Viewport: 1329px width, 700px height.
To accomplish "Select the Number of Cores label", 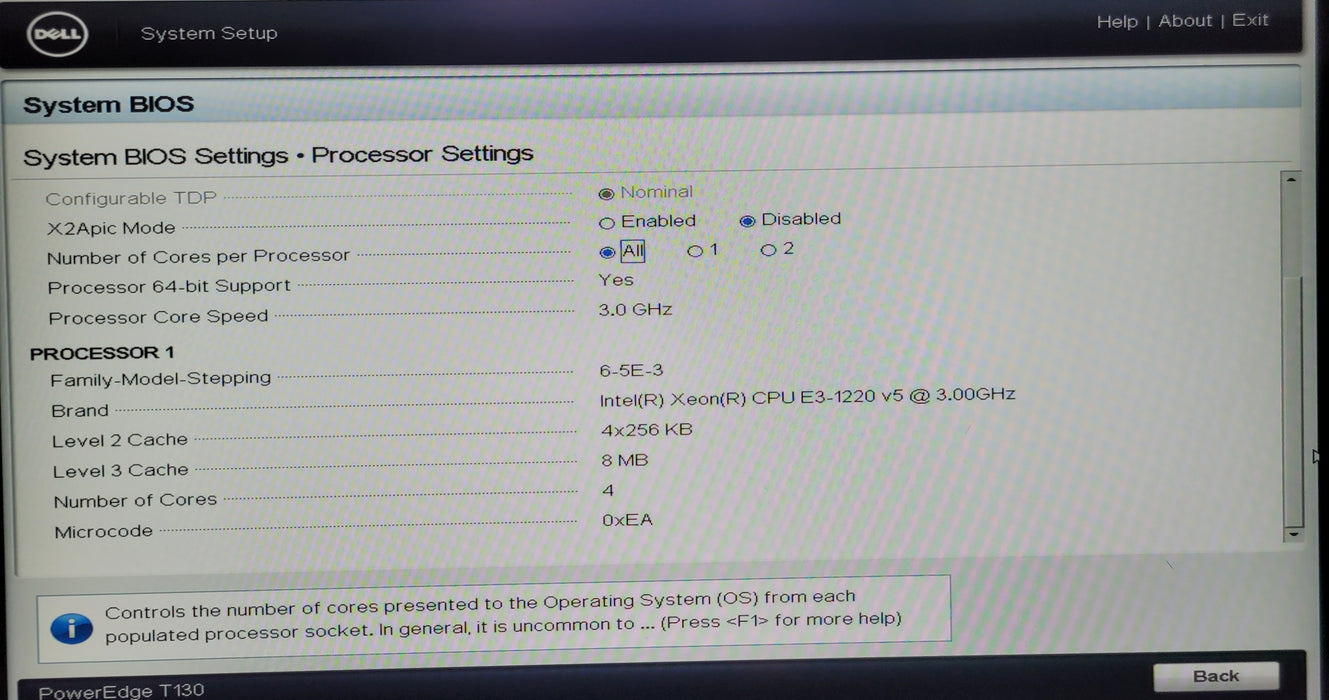I will coord(135,501).
